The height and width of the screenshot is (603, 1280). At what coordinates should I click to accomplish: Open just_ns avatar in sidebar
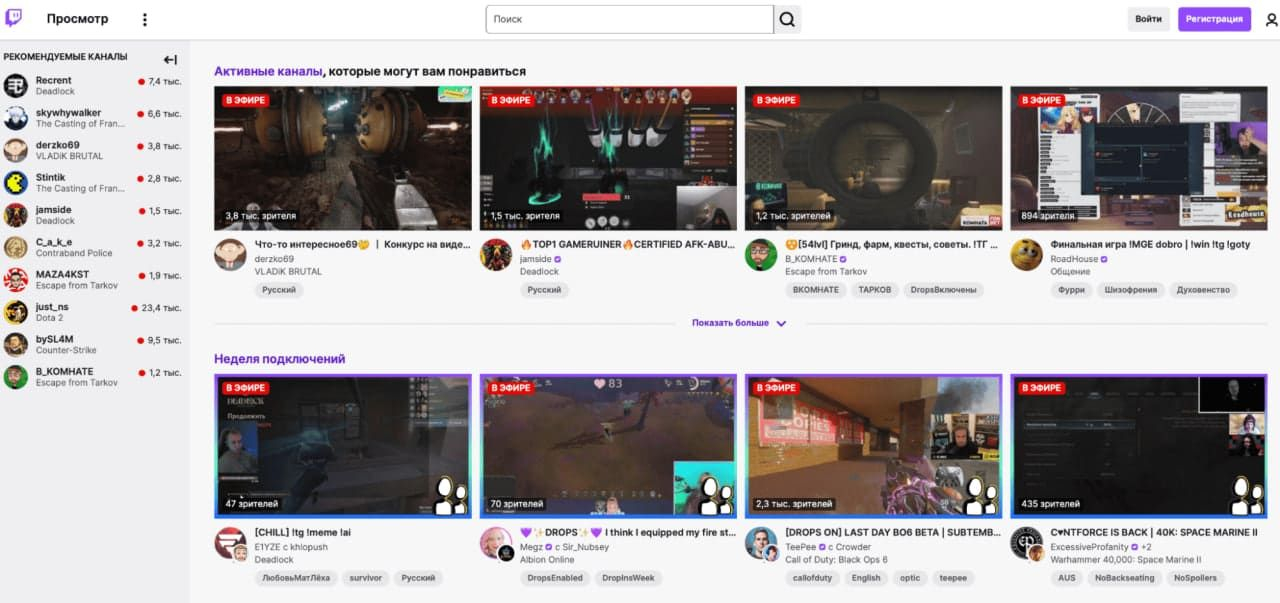16,312
